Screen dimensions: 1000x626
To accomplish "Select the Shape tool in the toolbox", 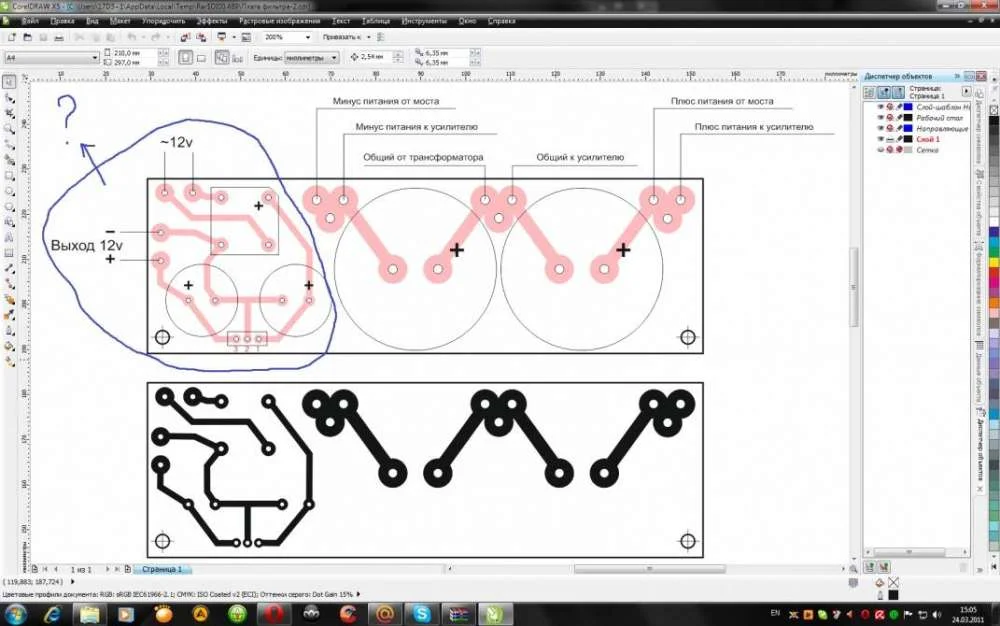I will click(x=9, y=98).
